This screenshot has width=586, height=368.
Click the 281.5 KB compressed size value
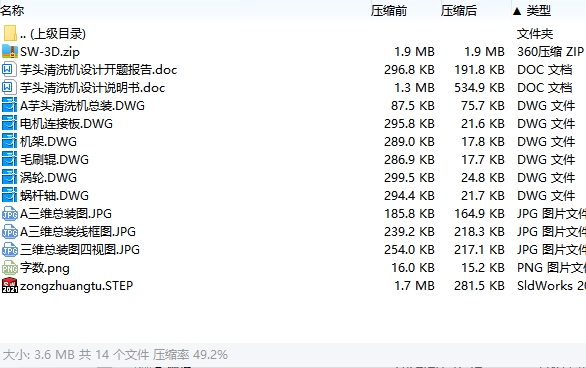[479, 285]
